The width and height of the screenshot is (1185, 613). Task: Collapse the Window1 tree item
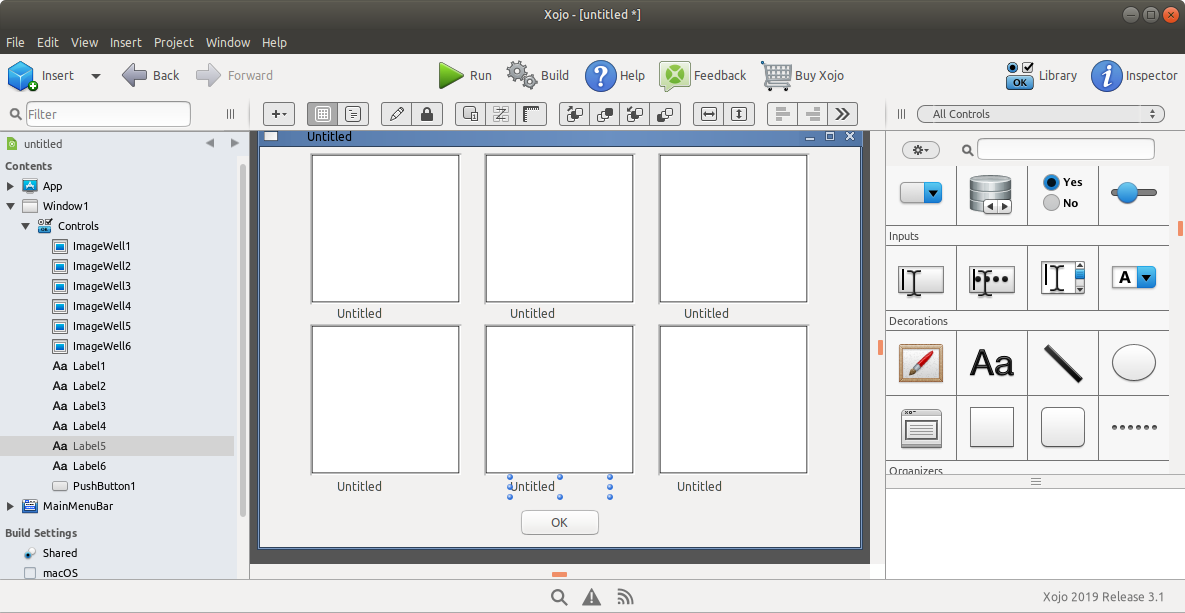[11, 206]
